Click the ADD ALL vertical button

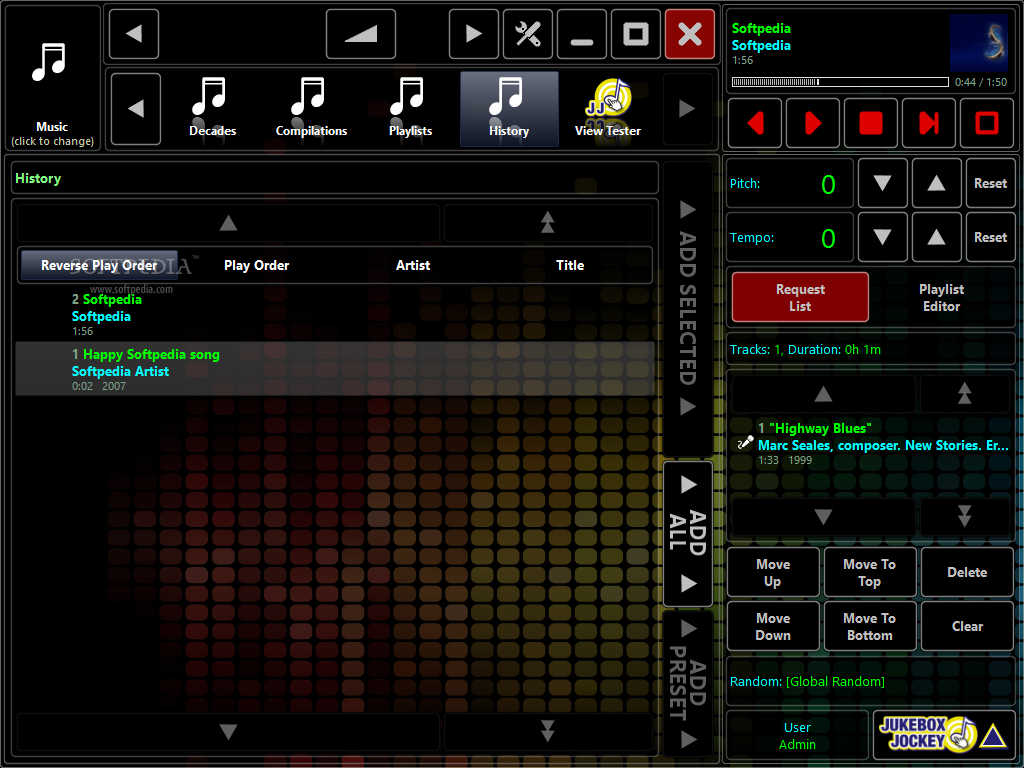(x=688, y=534)
